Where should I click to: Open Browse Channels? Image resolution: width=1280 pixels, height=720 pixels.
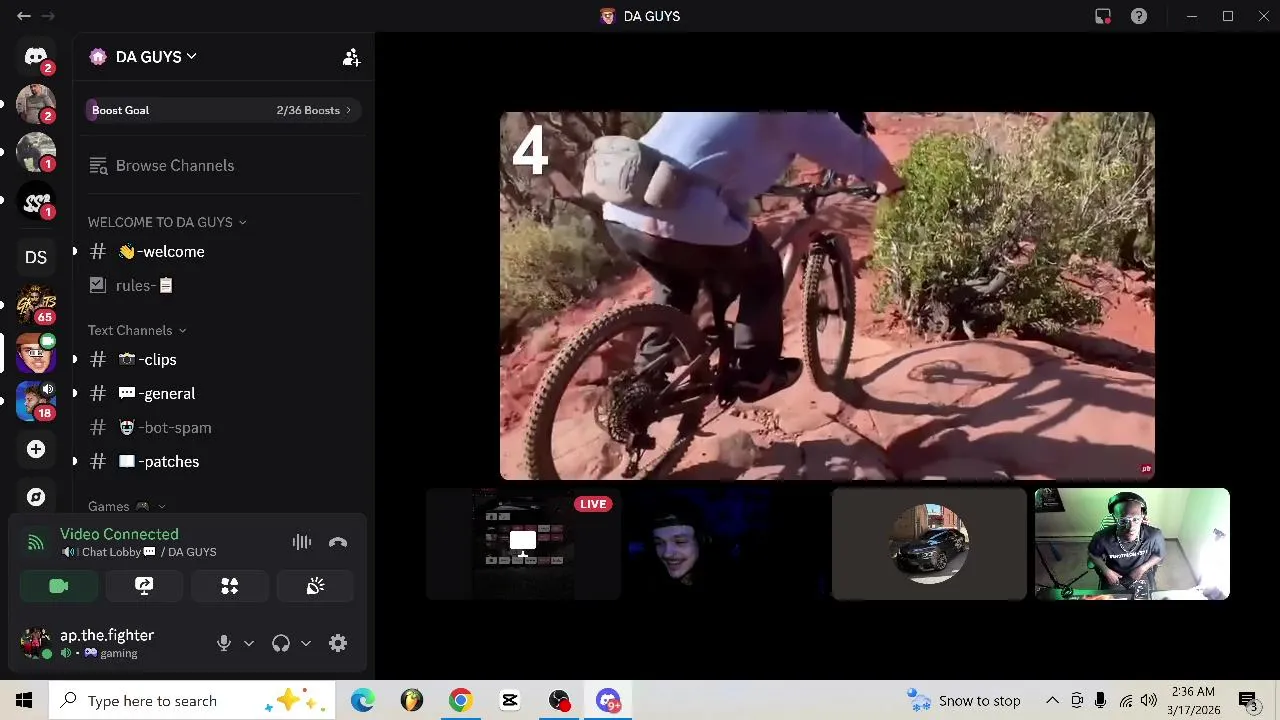click(x=223, y=165)
